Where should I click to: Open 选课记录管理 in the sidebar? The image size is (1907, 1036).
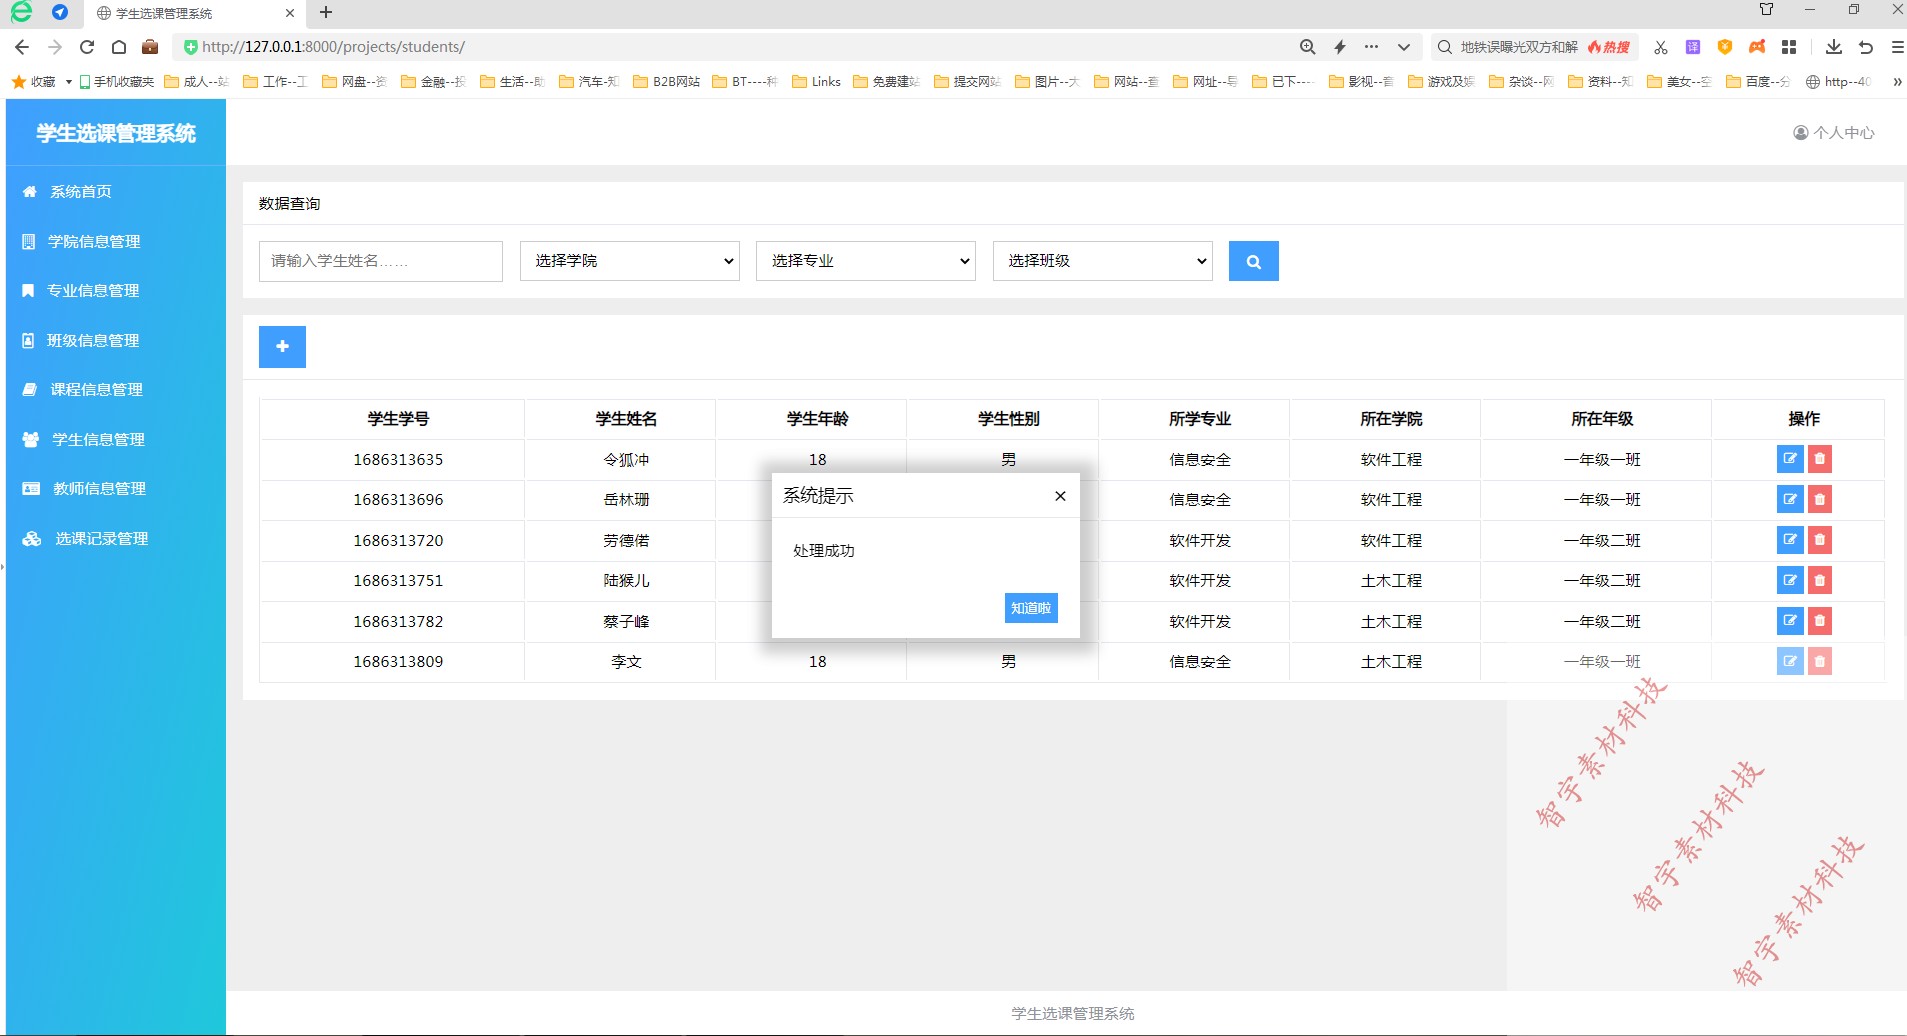[98, 538]
